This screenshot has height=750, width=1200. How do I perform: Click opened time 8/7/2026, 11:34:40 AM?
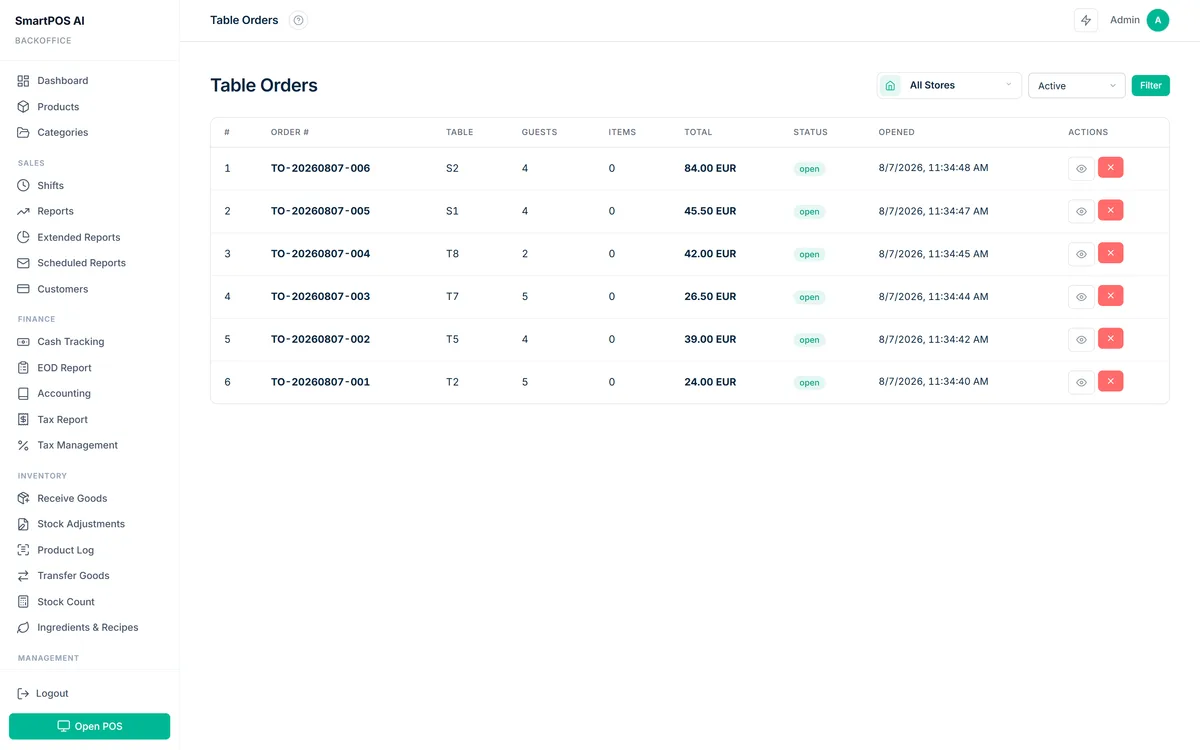click(x=933, y=382)
